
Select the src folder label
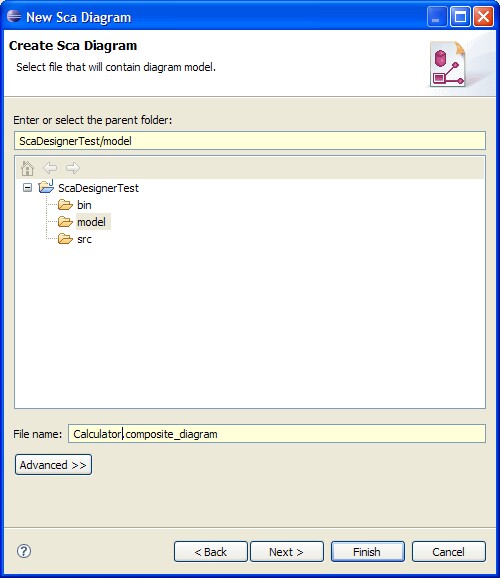coord(84,239)
